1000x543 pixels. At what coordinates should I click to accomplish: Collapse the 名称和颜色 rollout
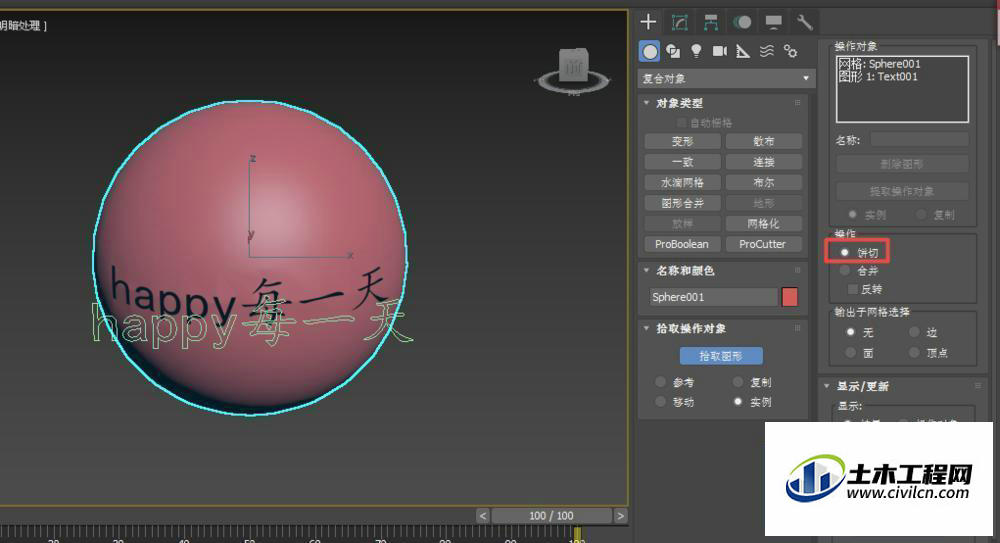click(646, 271)
